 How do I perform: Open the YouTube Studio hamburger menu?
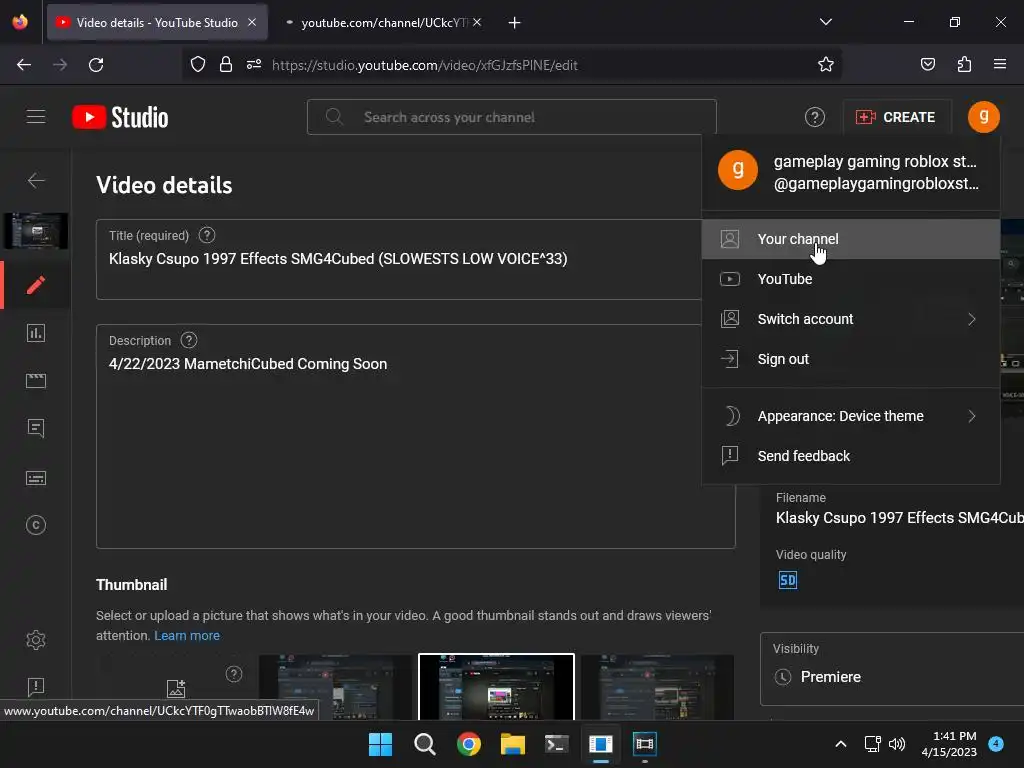(x=36, y=117)
